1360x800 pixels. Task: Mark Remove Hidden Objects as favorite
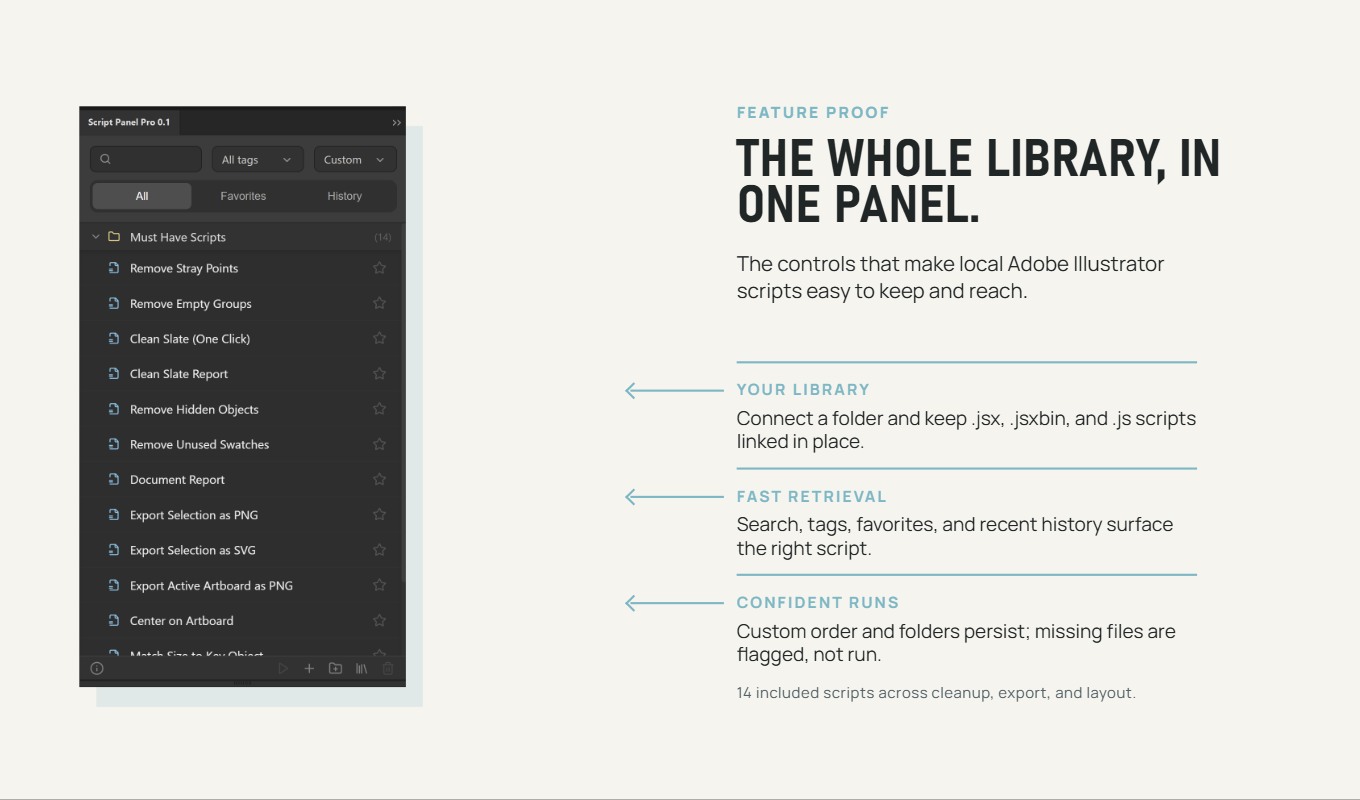click(379, 409)
